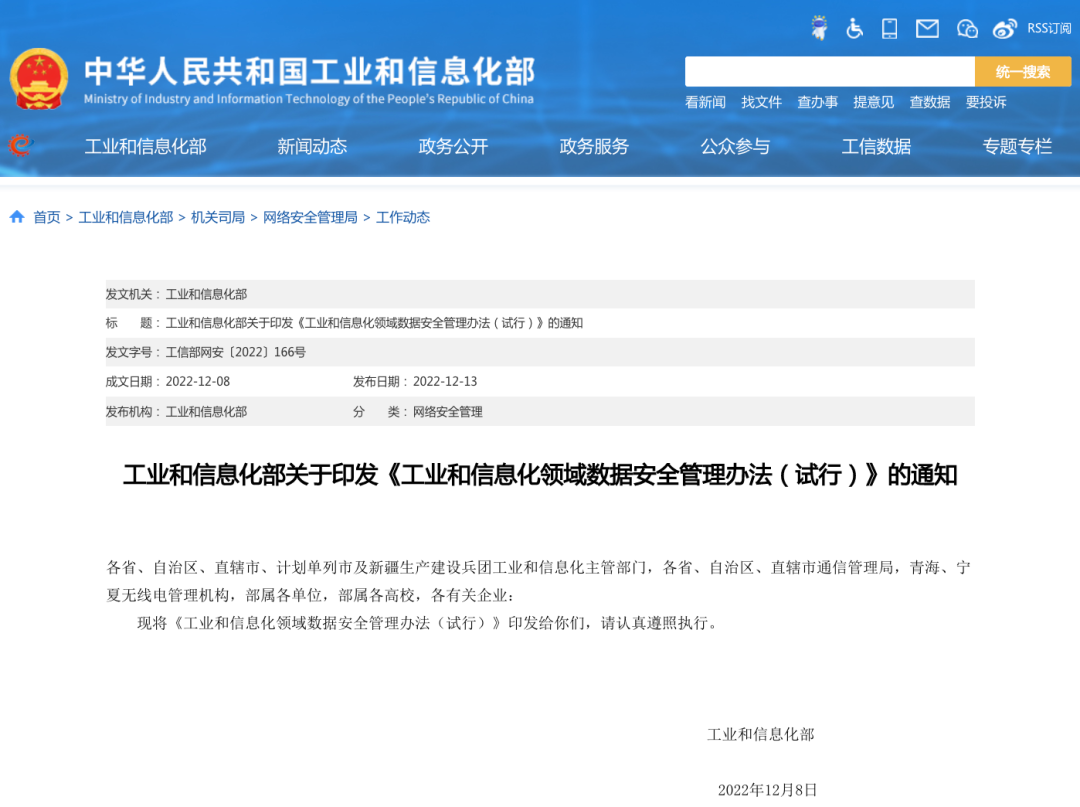Screen dimensions: 1080x807
Task: Click the 查数据 quick link
Action: pos(930,103)
